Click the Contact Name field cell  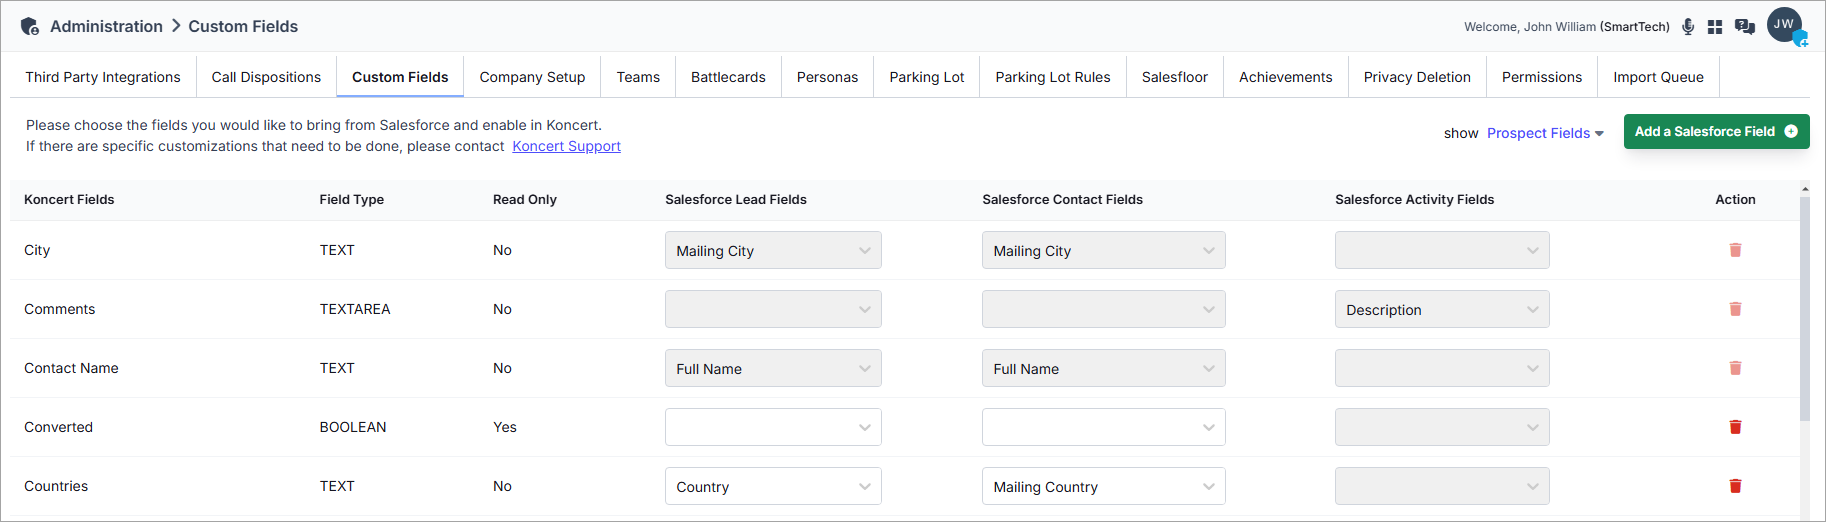(71, 368)
